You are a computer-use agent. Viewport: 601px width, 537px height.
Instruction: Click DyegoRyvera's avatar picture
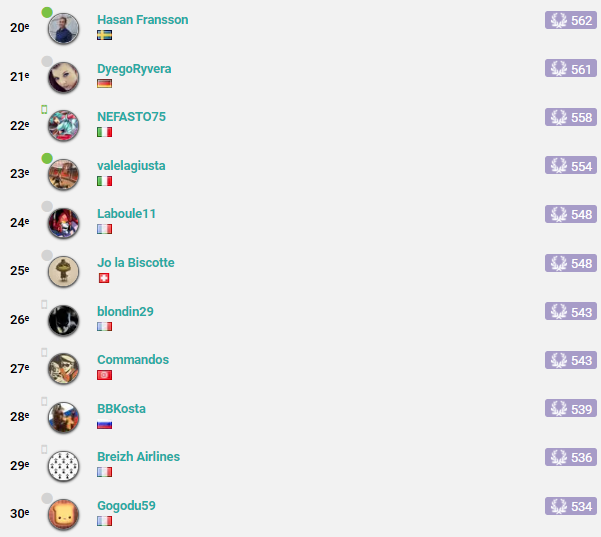pos(63,77)
